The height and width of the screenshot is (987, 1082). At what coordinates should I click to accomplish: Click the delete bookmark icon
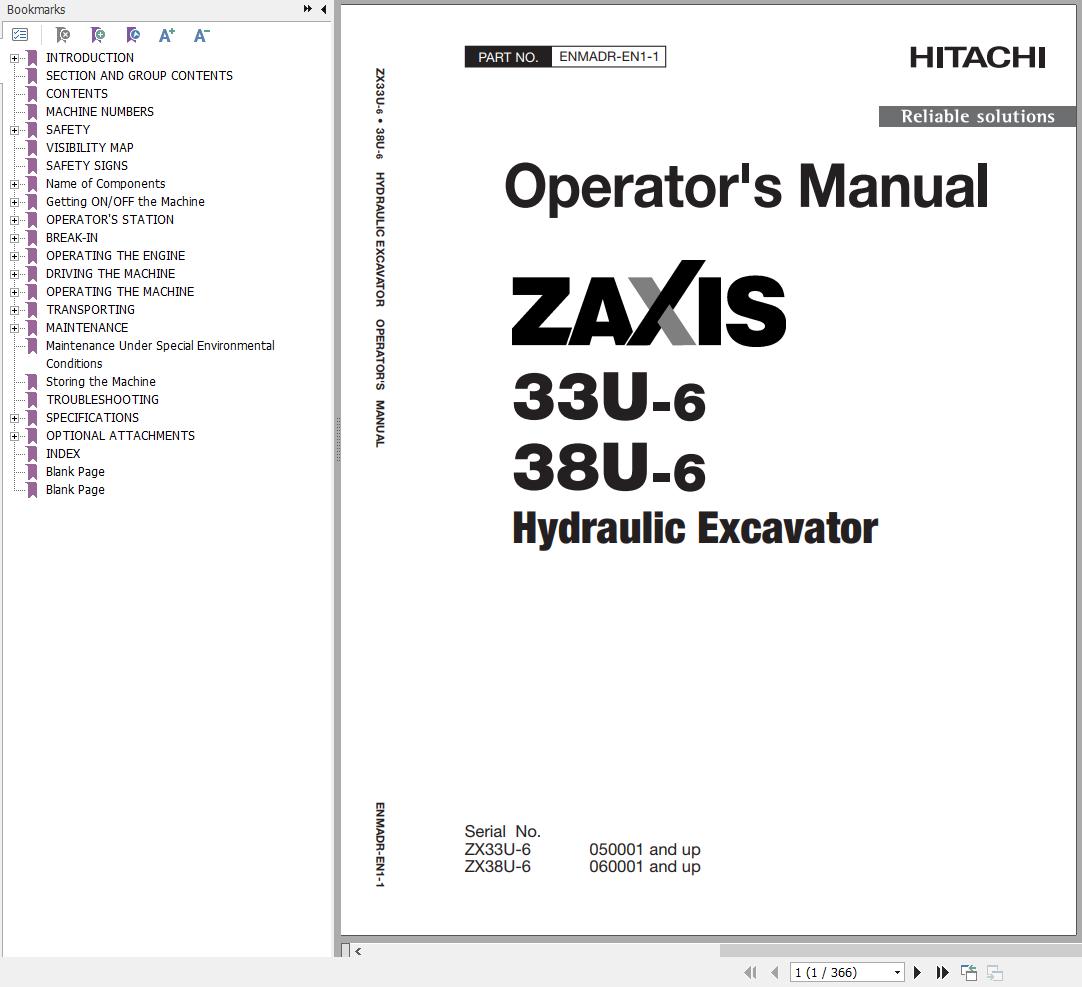pos(63,35)
